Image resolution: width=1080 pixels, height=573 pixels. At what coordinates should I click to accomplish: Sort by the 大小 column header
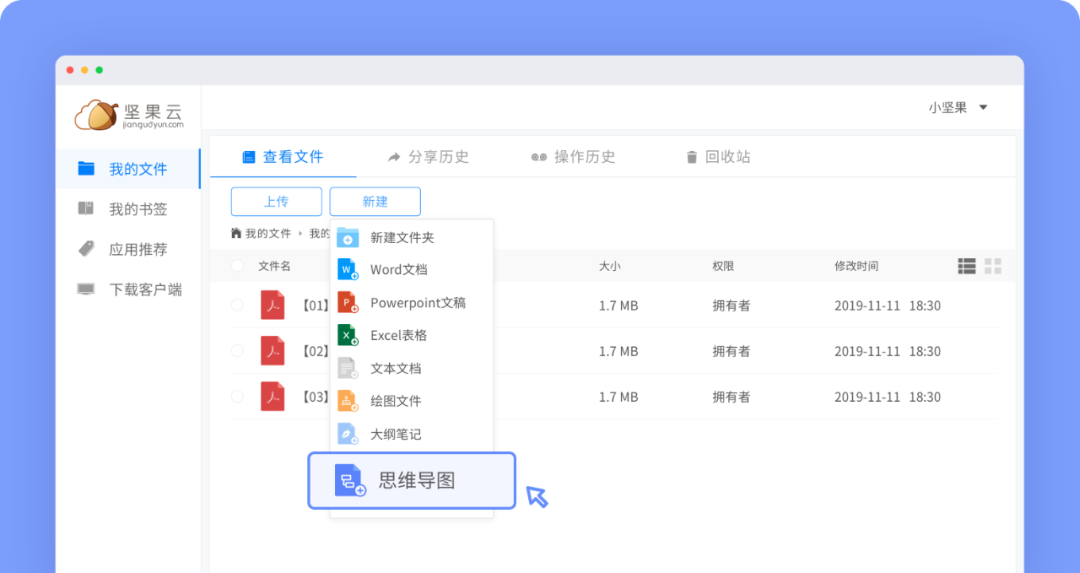[610, 266]
